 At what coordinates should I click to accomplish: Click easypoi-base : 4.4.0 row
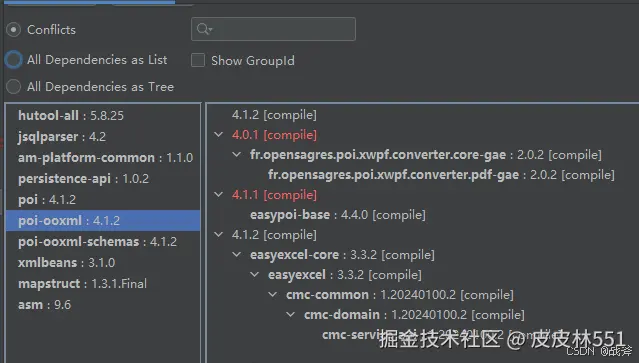click(337, 214)
